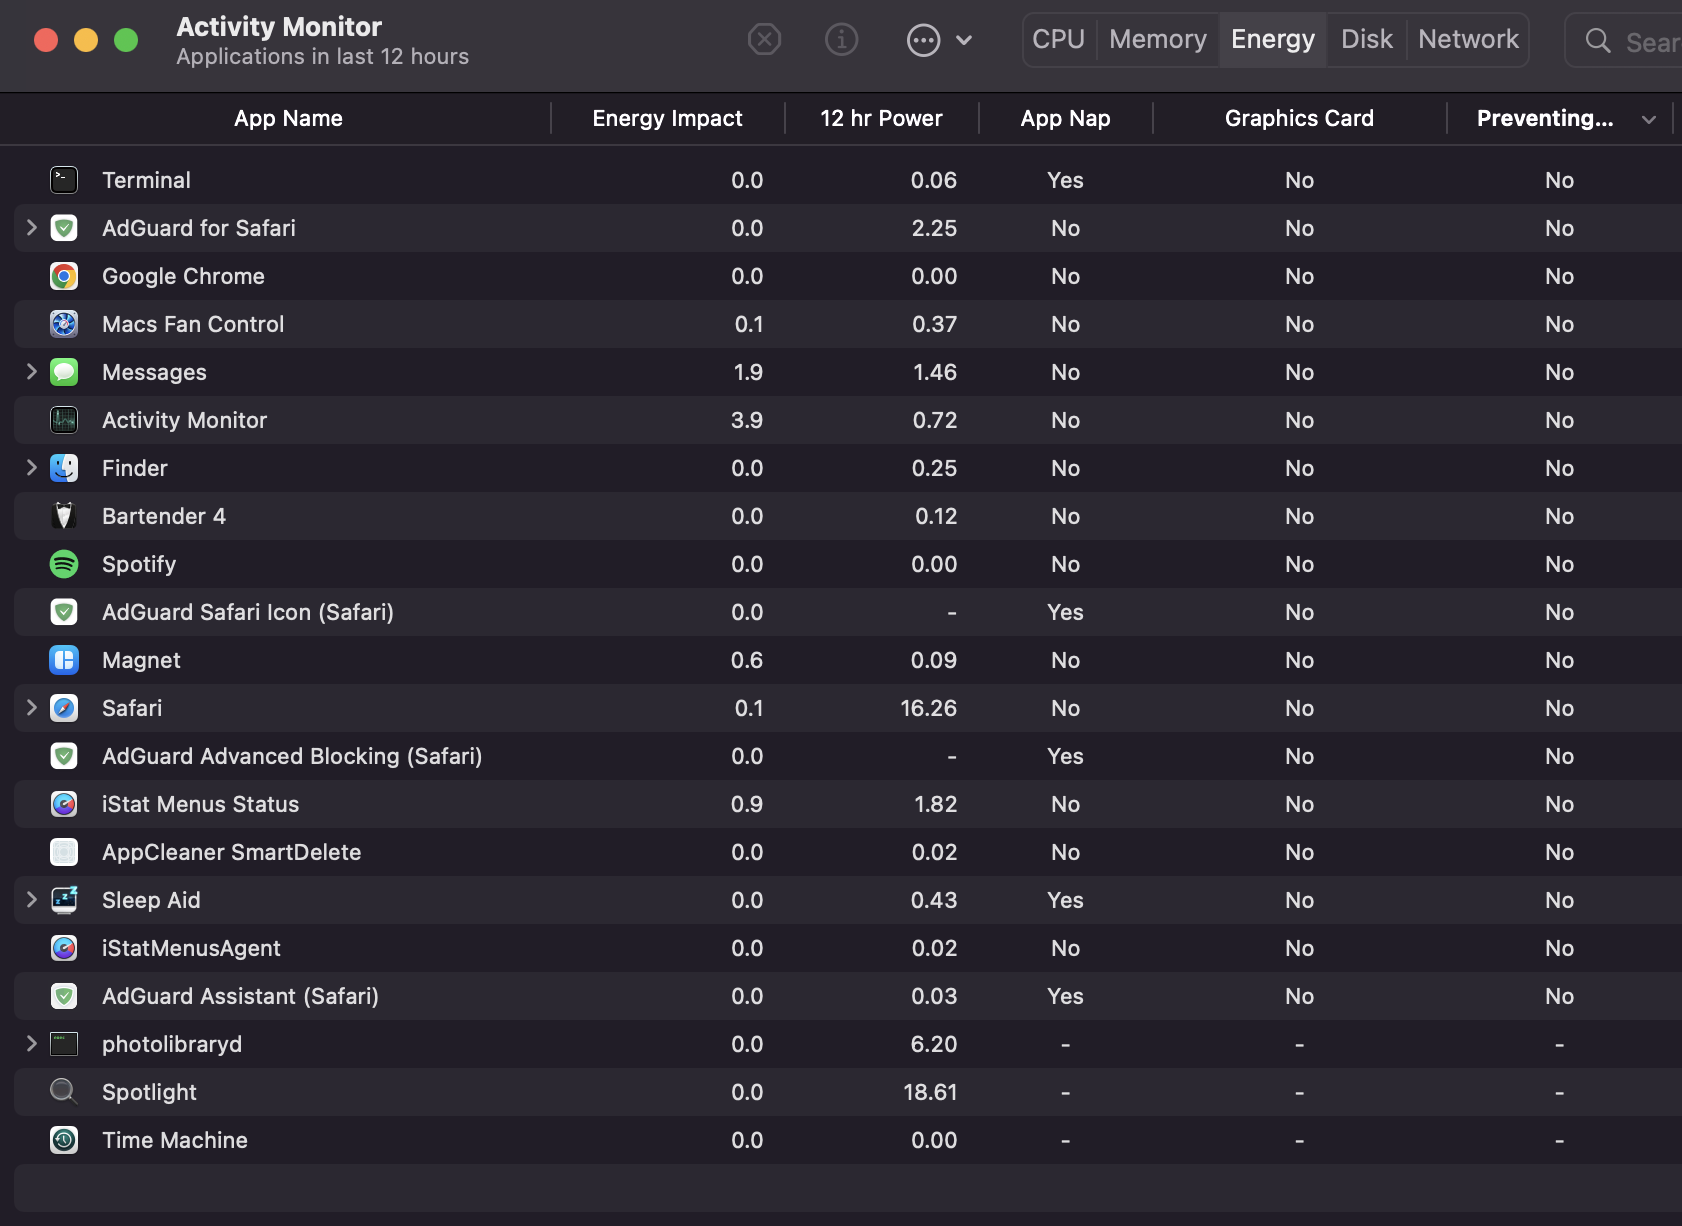
Task: Click the stop process toolbar icon
Action: (765, 40)
